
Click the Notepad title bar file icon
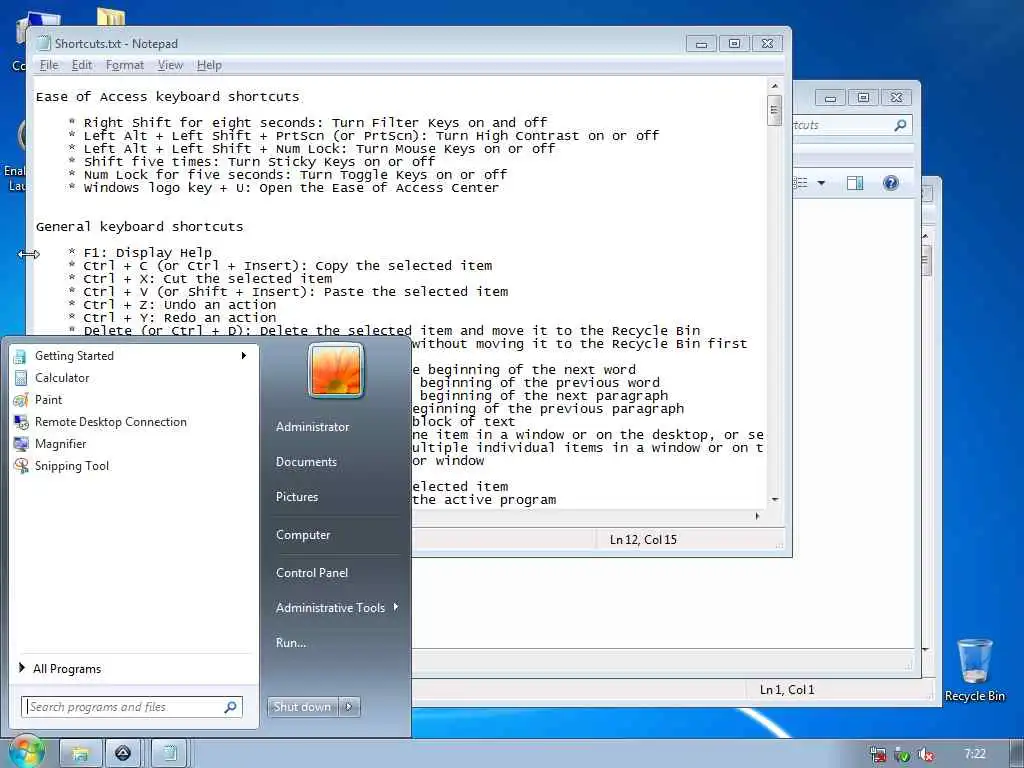(x=44, y=43)
